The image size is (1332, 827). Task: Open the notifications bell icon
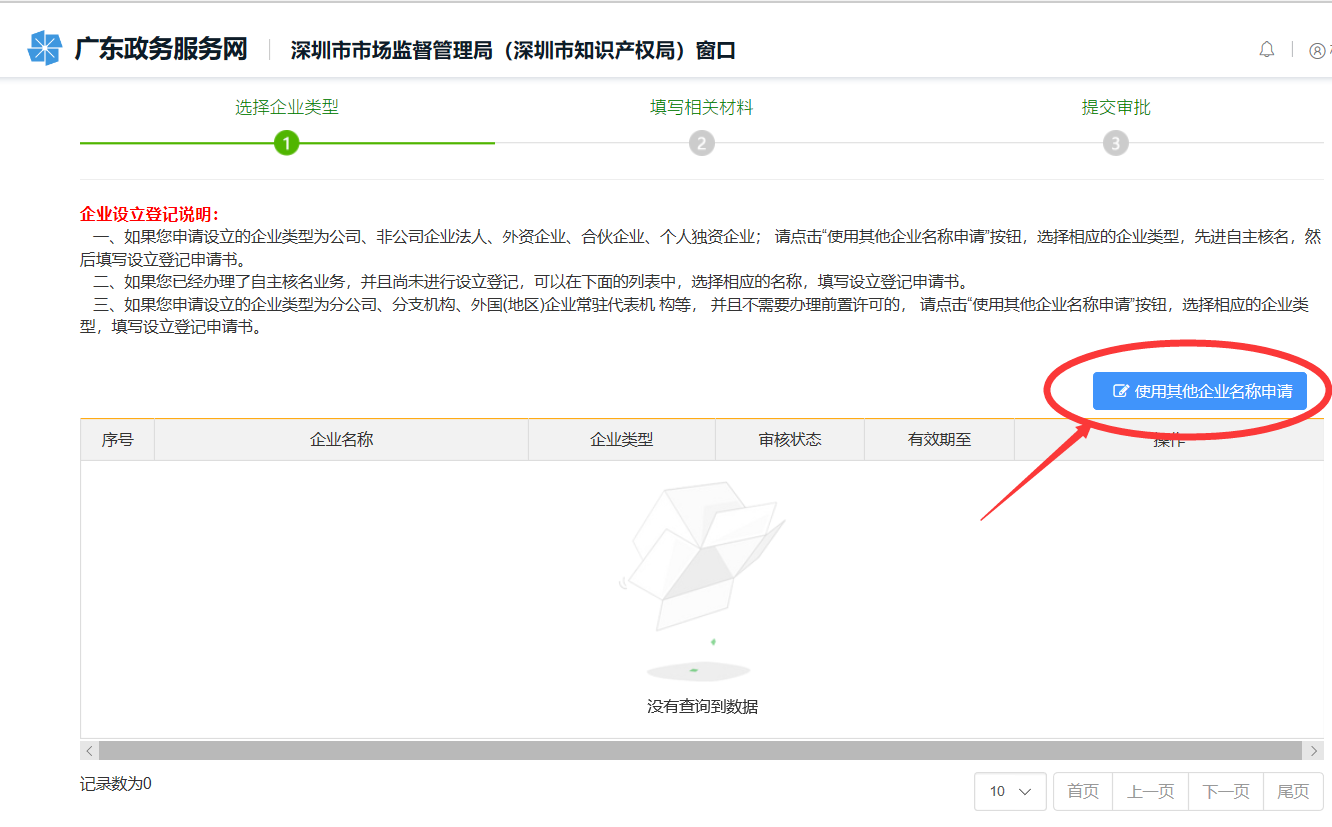point(1266,49)
